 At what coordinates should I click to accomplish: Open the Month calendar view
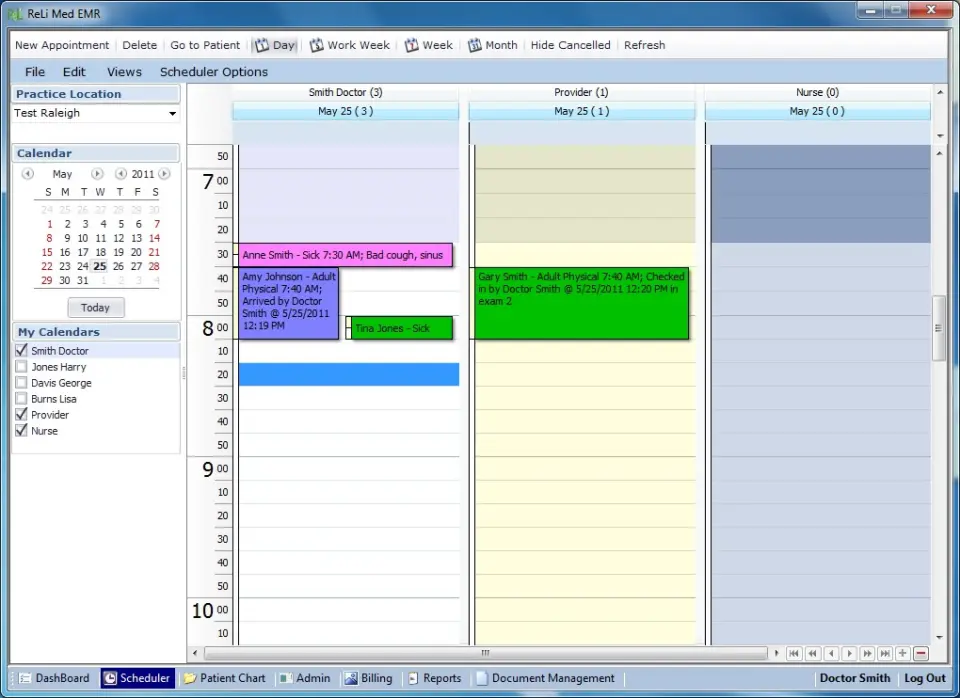492,45
